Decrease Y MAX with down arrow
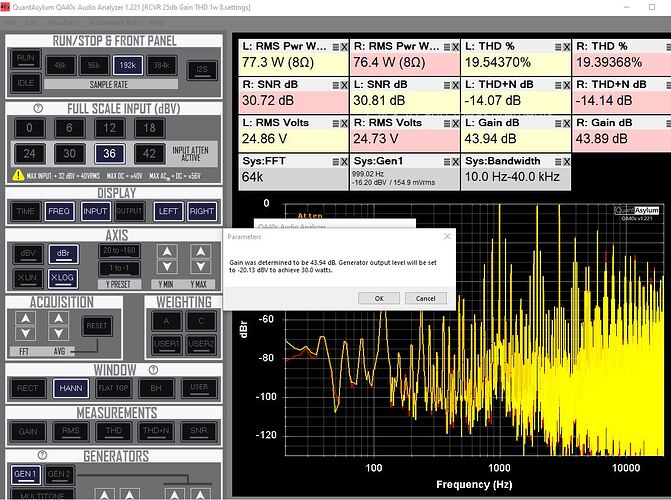 201,267
